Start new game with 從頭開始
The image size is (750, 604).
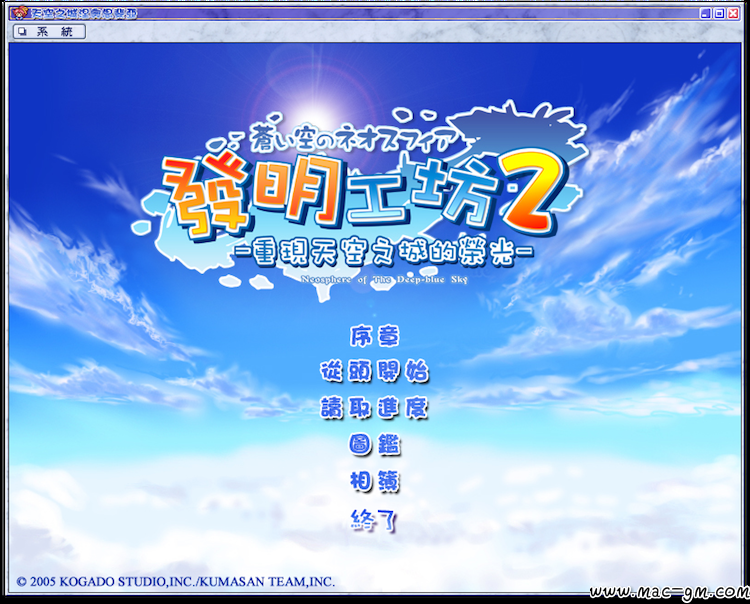coord(375,372)
